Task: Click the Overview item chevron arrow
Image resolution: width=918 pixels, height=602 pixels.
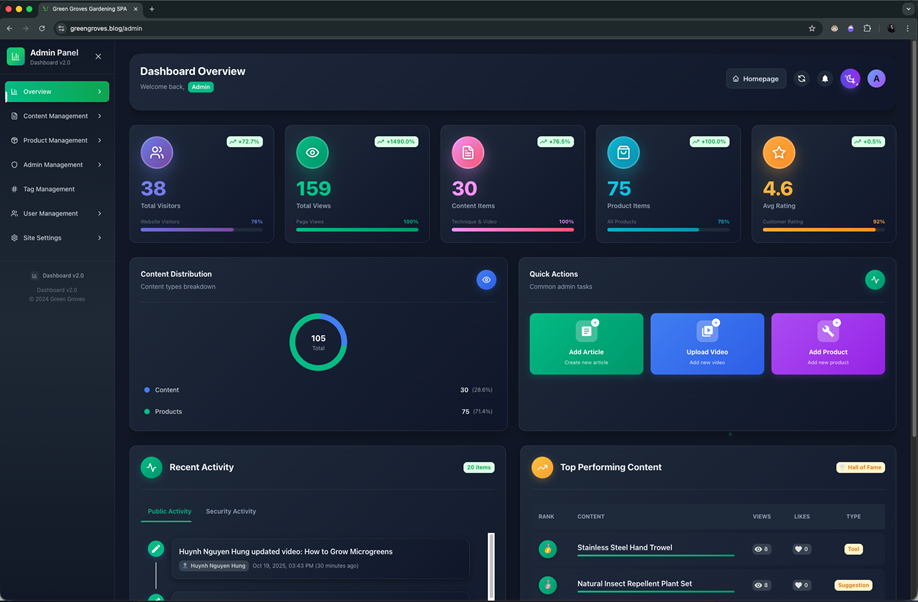Action: tap(100, 91)
